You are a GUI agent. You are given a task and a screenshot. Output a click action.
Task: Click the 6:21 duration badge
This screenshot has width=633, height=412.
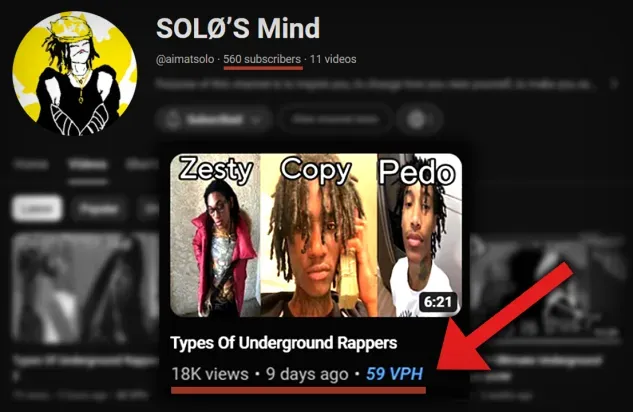[438, 301]
